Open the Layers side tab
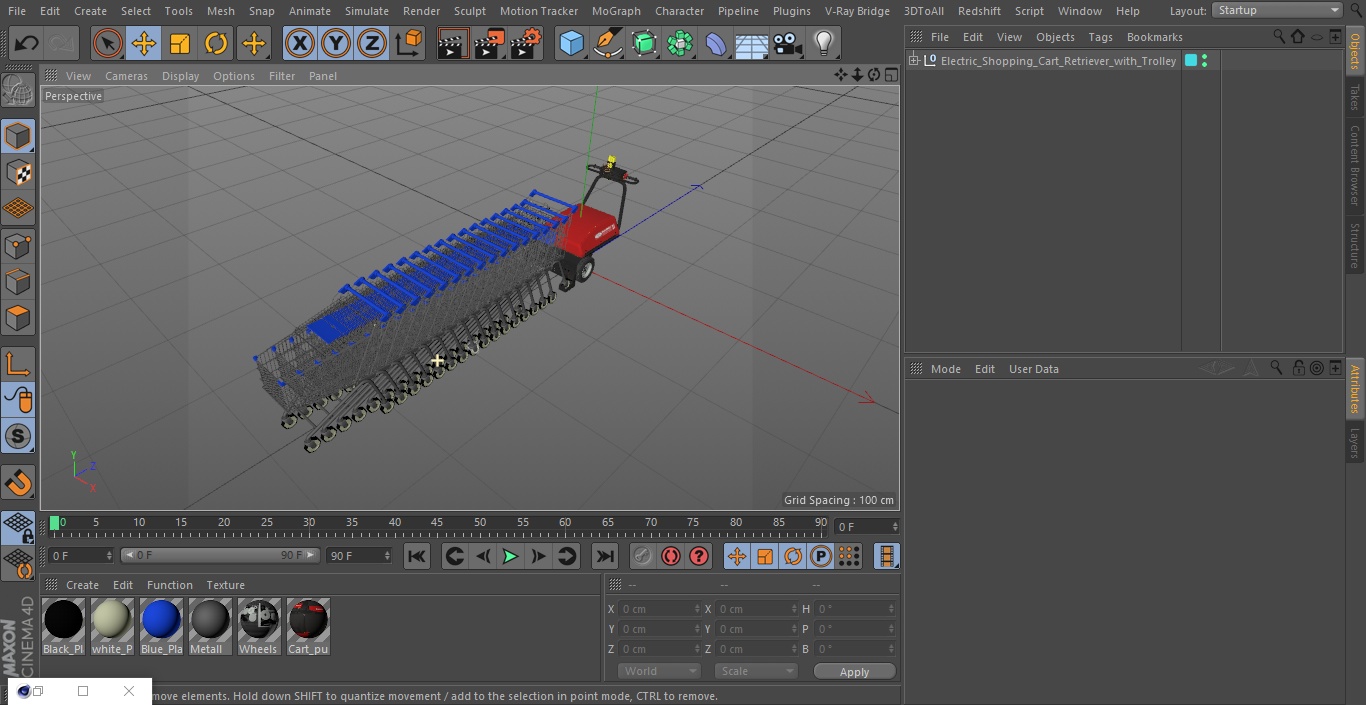The image size is (1366, 705). pyautogui.click(x=1355, y=442)
